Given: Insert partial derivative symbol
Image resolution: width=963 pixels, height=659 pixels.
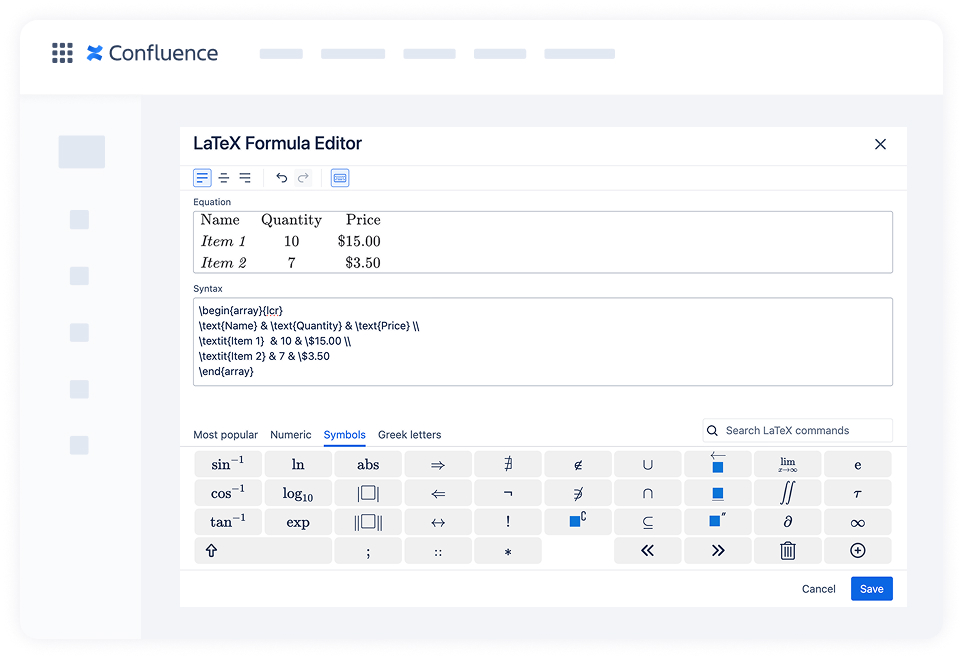Looking at the screenshot, I should 788,522.
